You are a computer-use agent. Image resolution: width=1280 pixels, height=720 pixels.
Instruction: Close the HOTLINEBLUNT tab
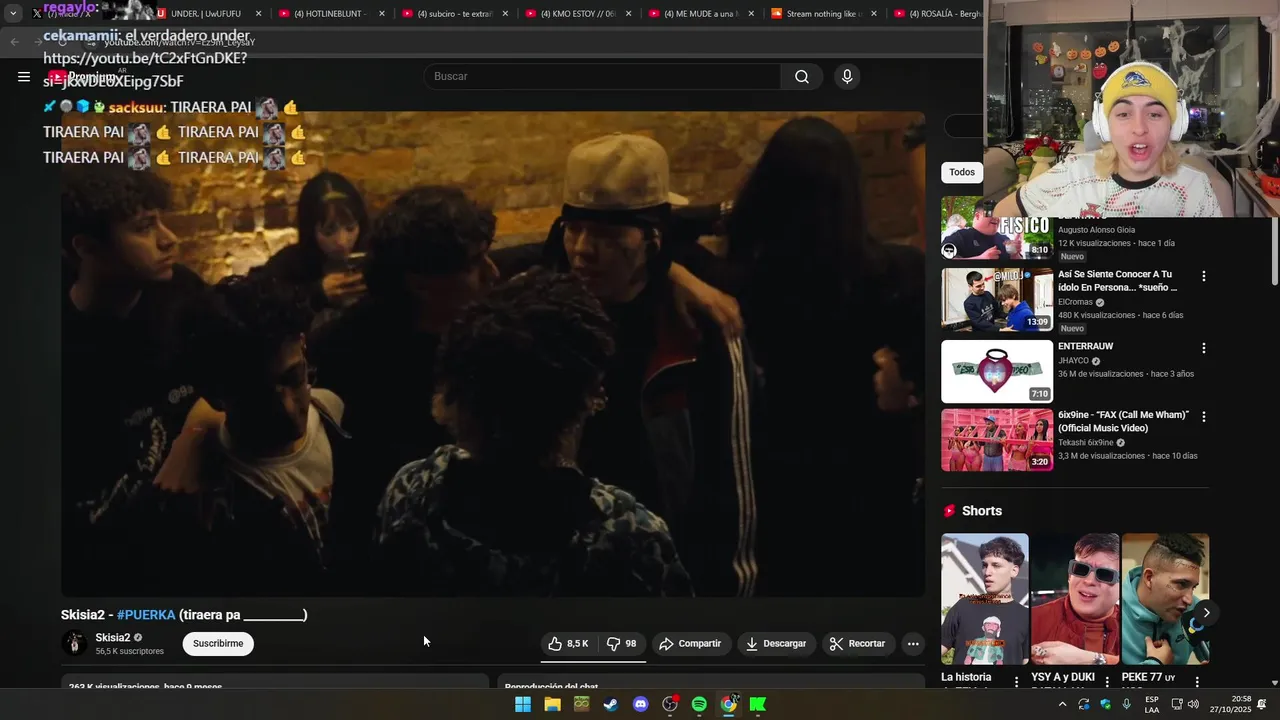pyautogui.click(x=382, y=14)
